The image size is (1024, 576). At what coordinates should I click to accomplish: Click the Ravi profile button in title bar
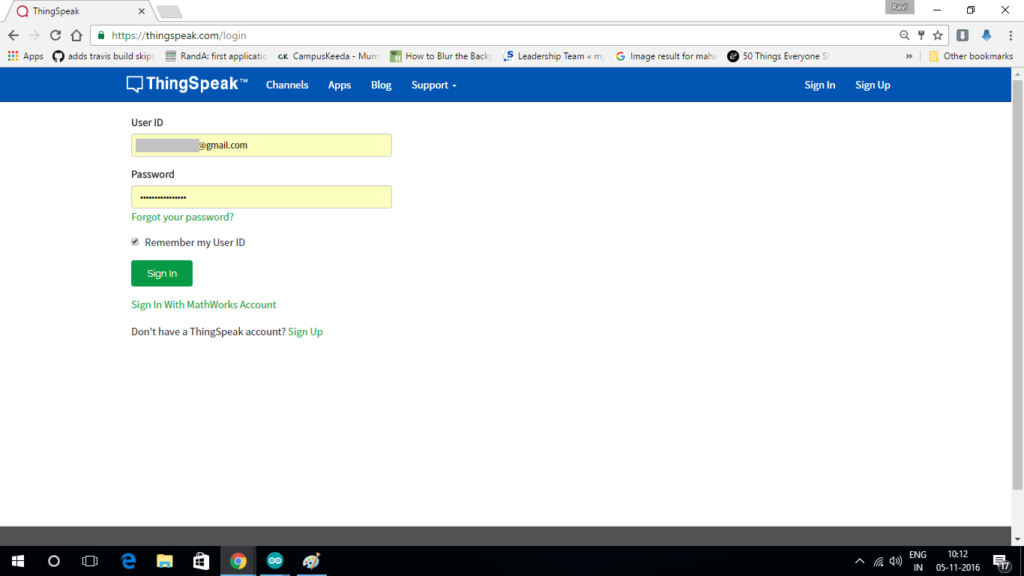point(899,7)
